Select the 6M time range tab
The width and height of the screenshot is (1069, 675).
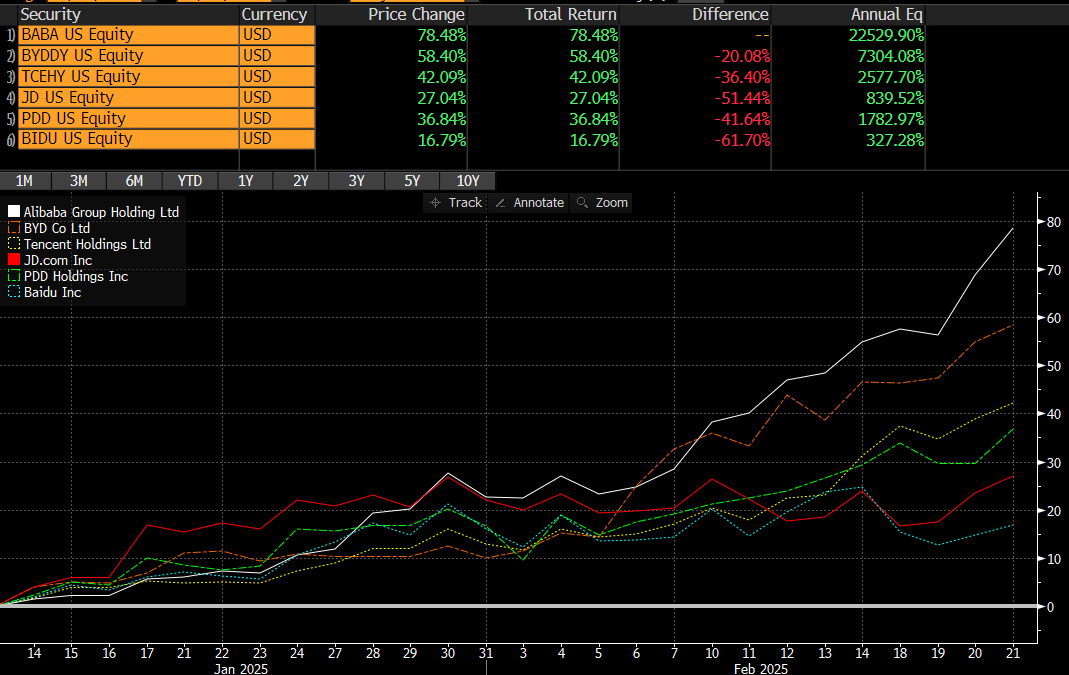[x=134, y=181]
